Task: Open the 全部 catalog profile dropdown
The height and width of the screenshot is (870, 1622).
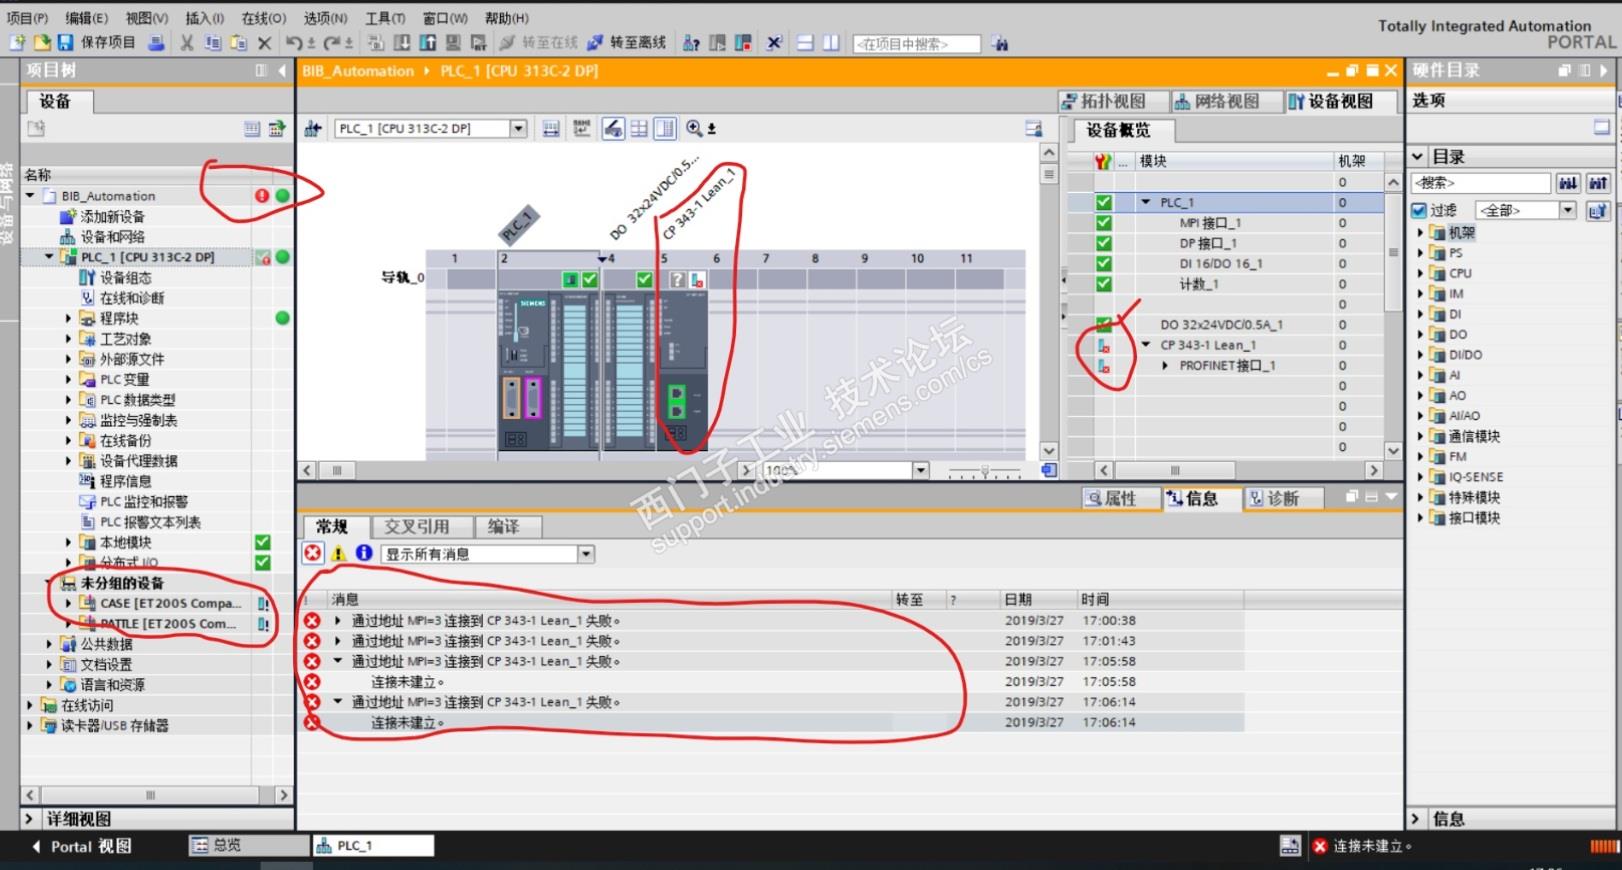Action: 1568,210
